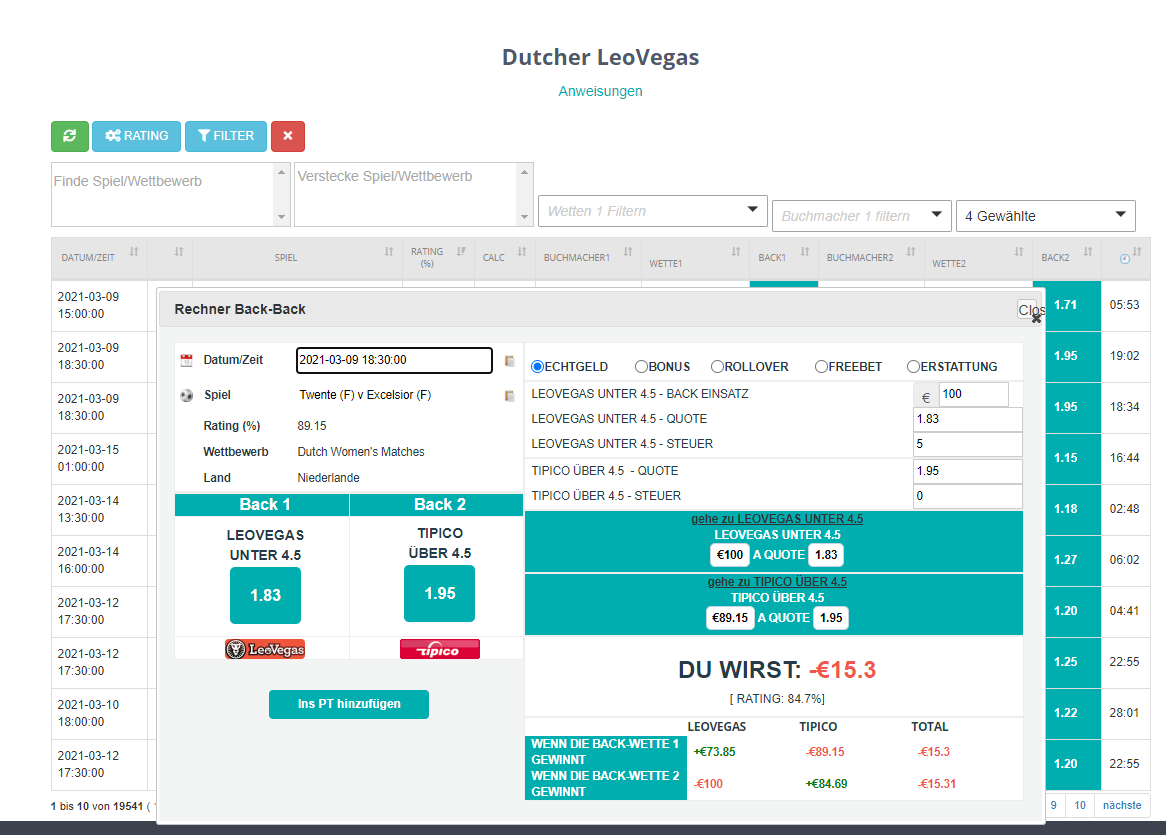
Task: Sort by the RATING (%) column arrows
Action: [461, 252]
